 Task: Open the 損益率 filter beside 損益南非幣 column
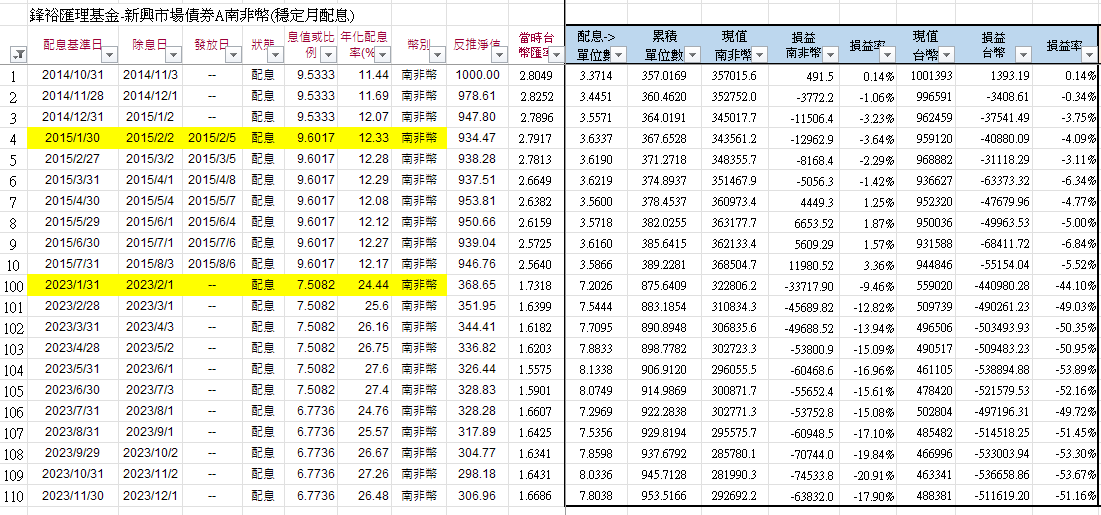[x=888, y=54]
